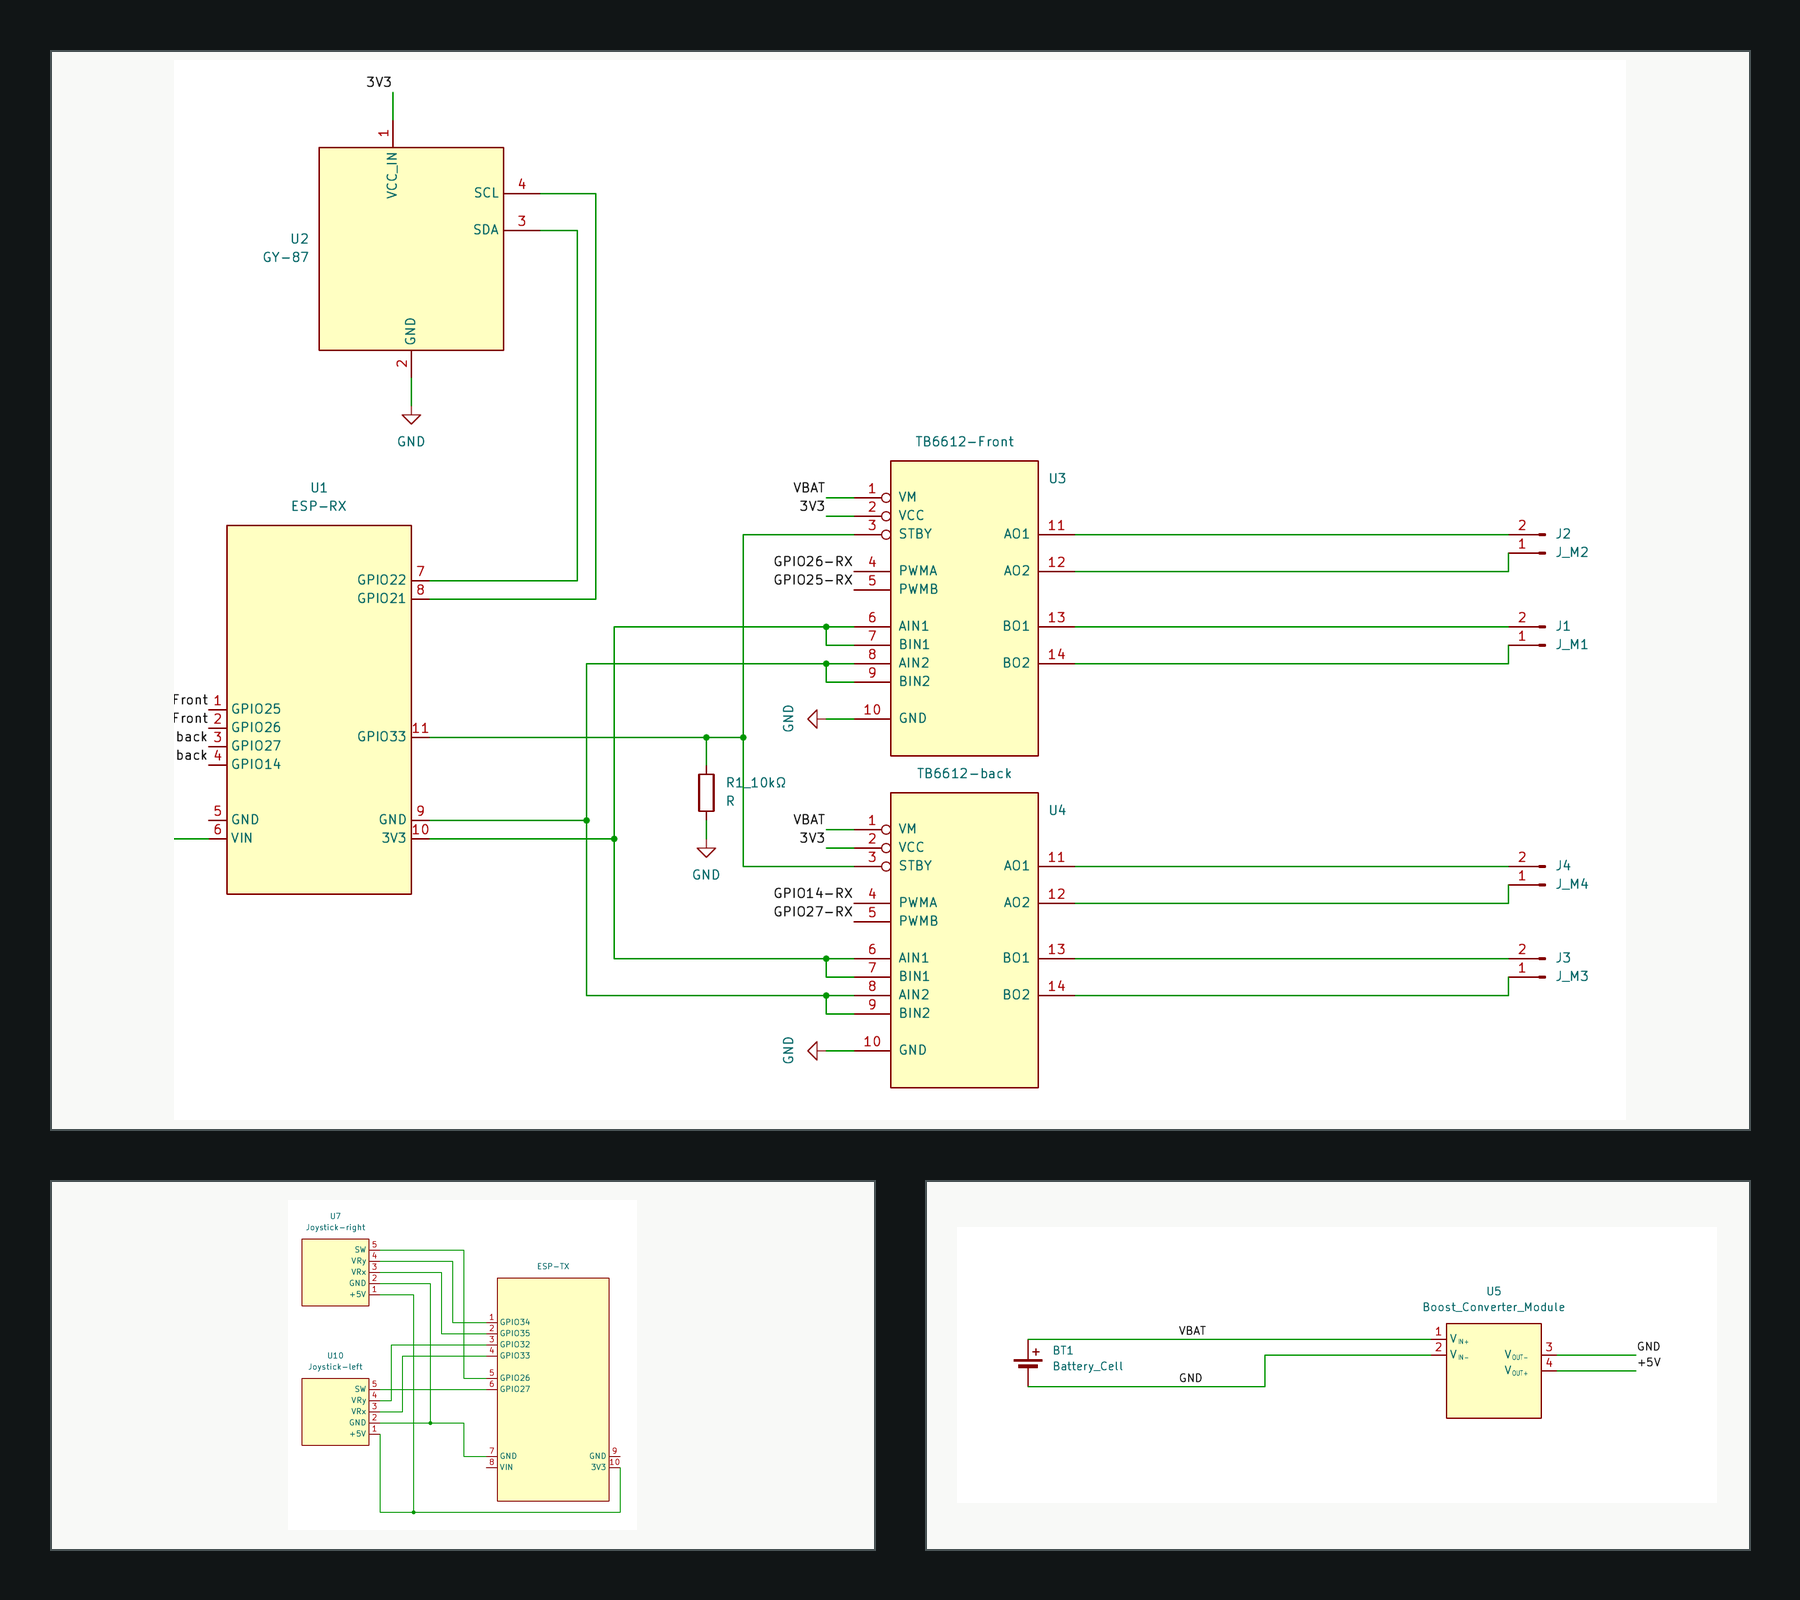Click the GPIO22 pin label on ESP-RX
1800x1600 pixels.
(x=382, y=580)
